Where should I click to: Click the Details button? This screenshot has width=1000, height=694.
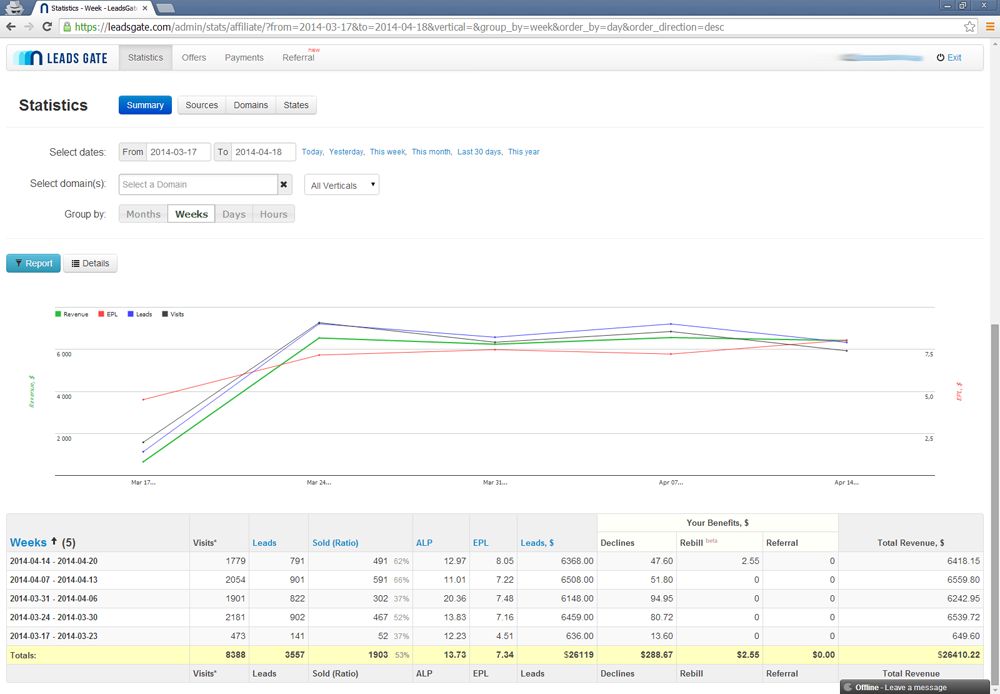coord(90,263)
